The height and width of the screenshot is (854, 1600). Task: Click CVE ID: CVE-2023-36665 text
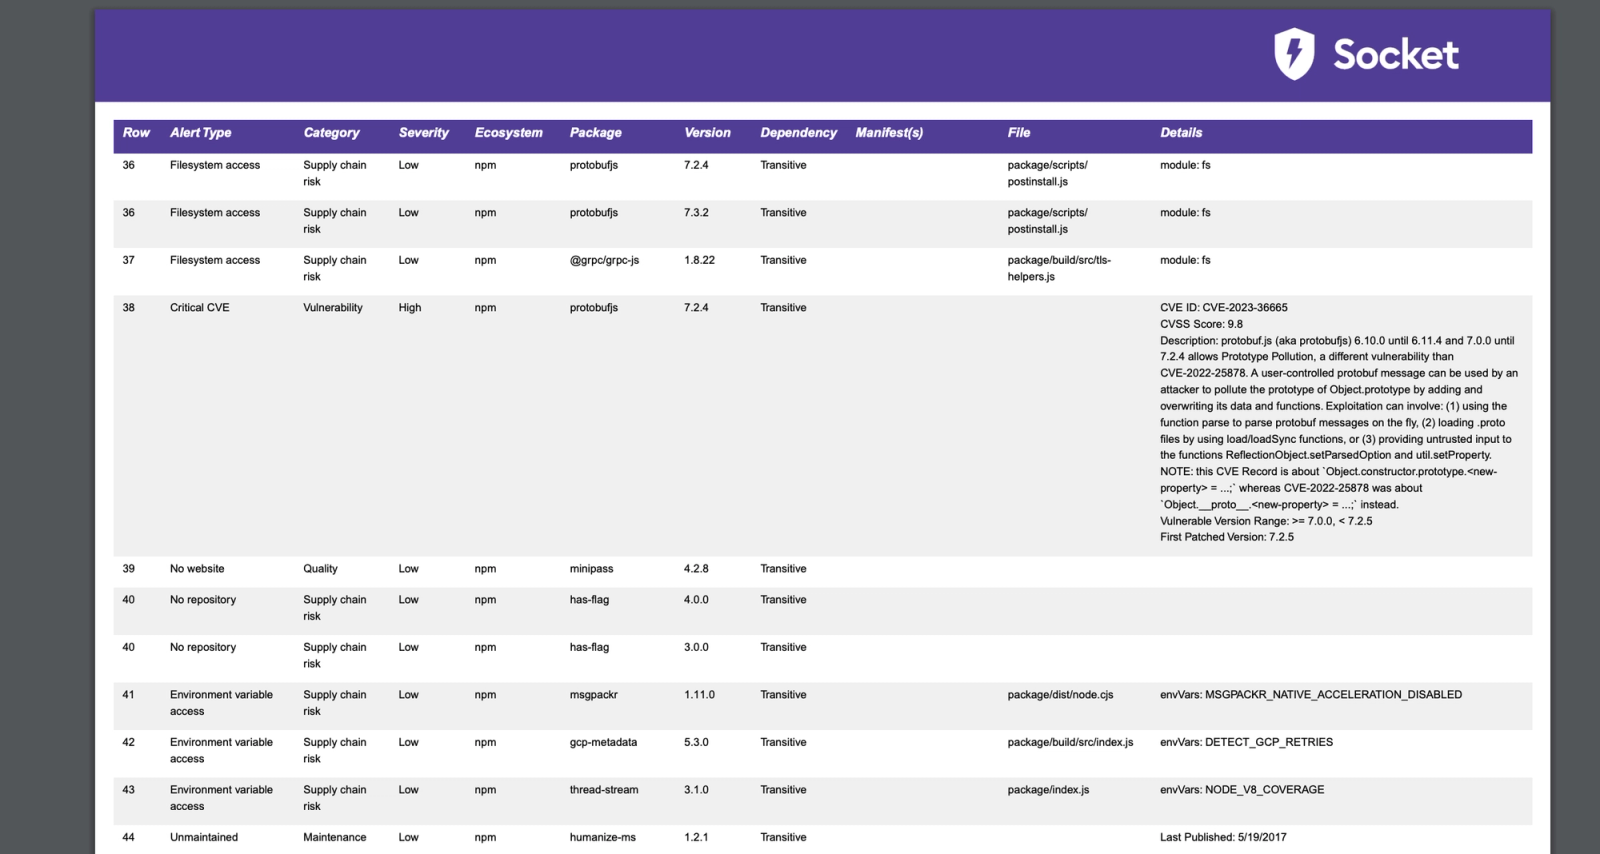pos(1223,308)
